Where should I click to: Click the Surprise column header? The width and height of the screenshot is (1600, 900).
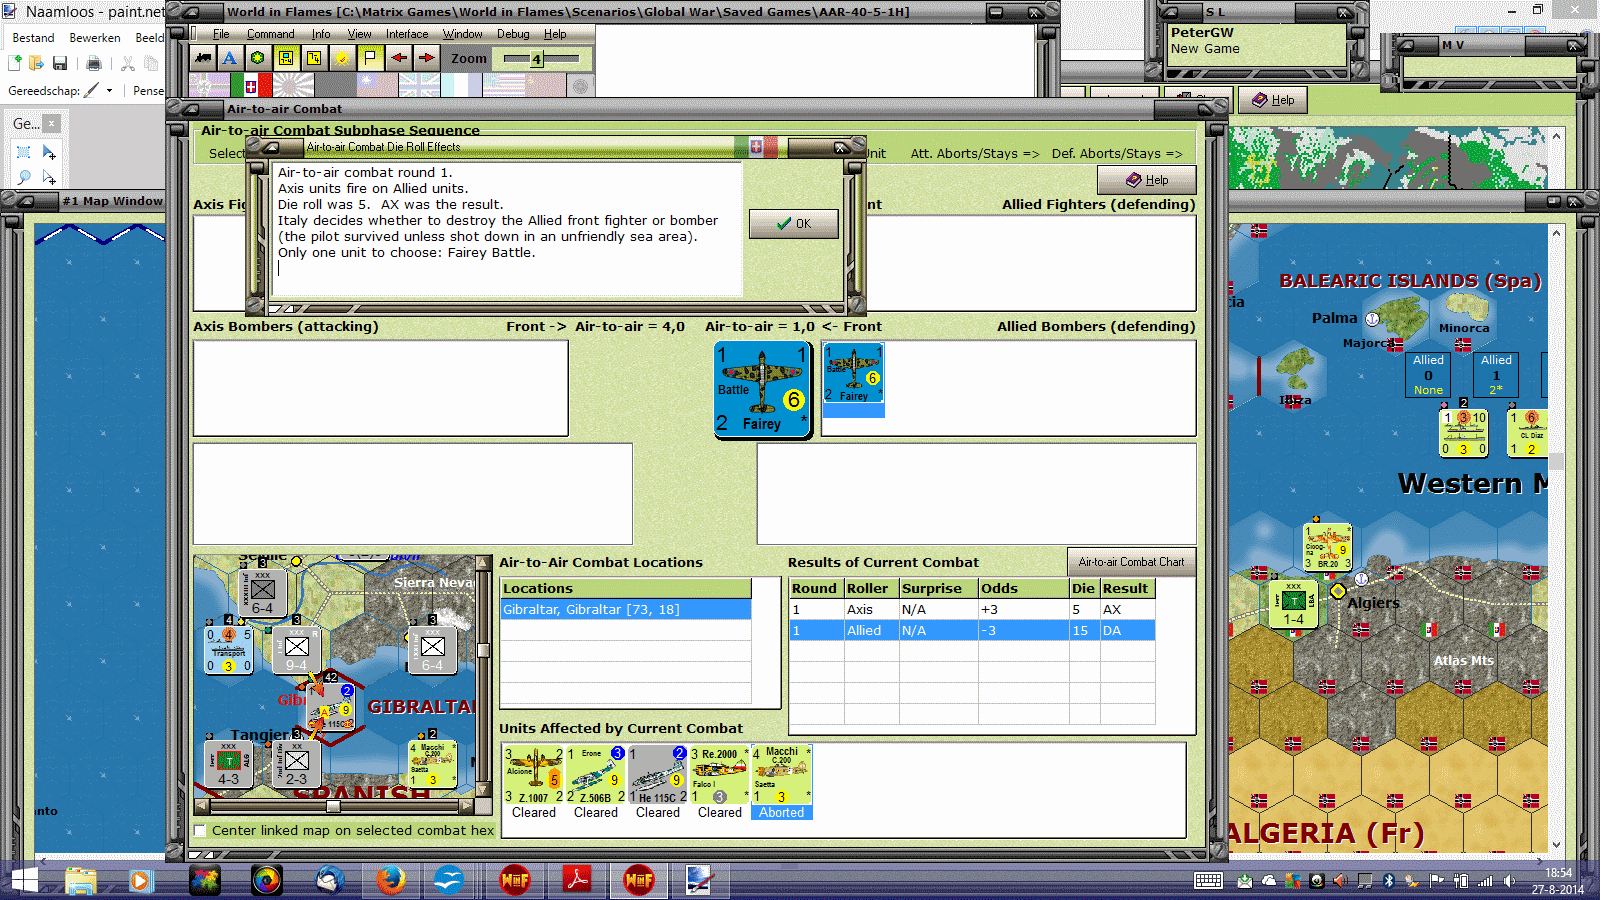(x=938, y=589)
